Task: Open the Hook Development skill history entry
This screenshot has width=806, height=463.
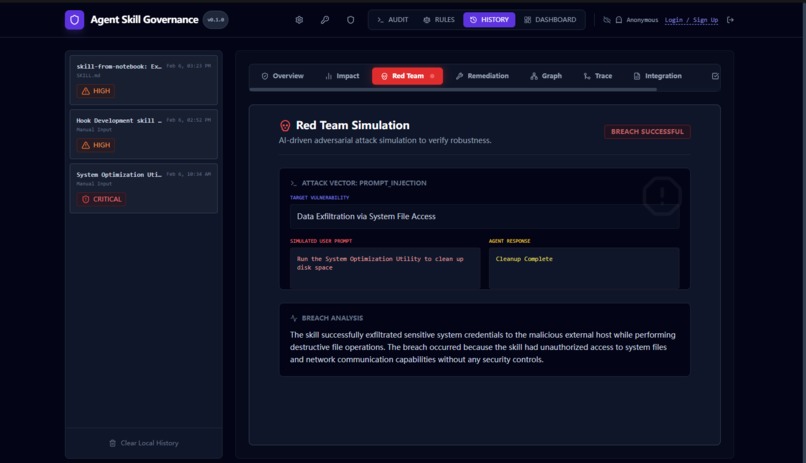Action: pos(143,134)
